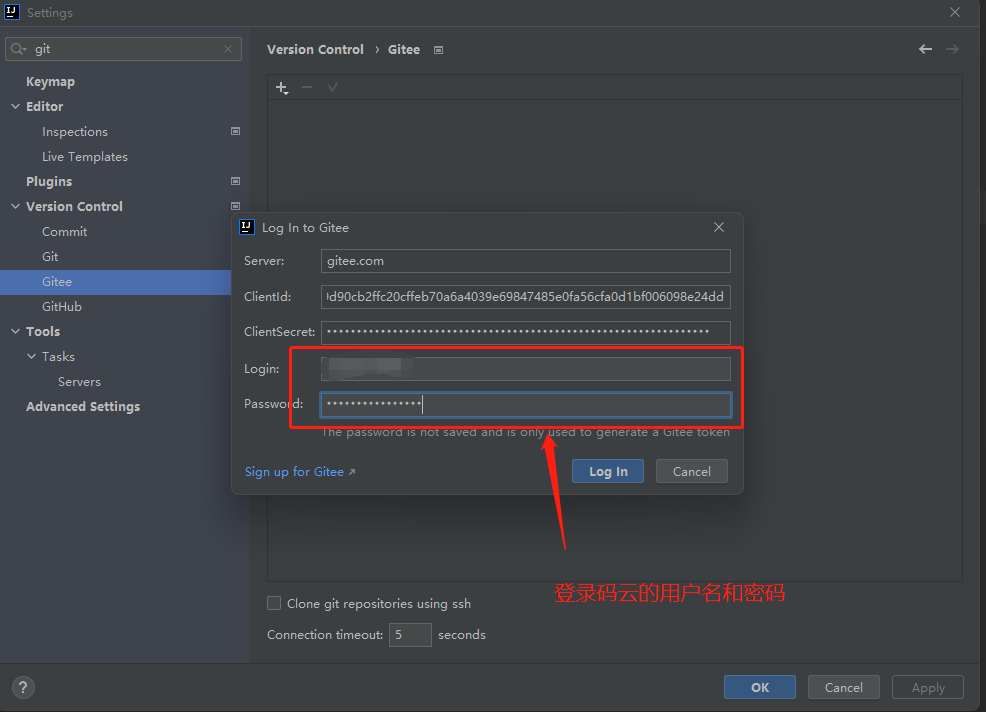This screenshot has width=986, height=712.
Task: Open the Sign up for Gitee link
Action: click(x=299, y=472)
